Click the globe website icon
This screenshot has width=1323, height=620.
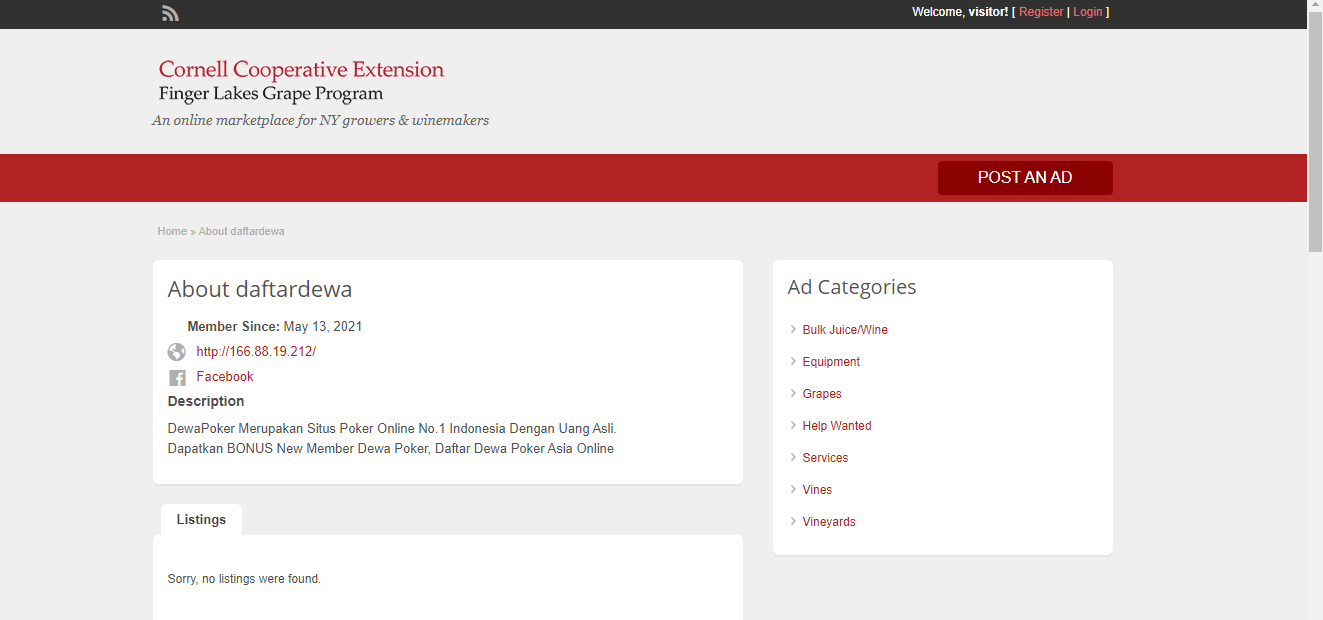coord(177,352)
